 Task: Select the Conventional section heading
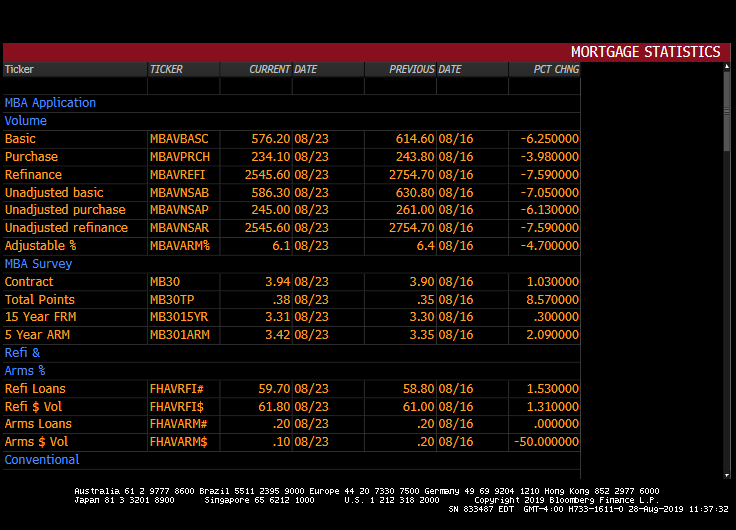pos(42,460)
